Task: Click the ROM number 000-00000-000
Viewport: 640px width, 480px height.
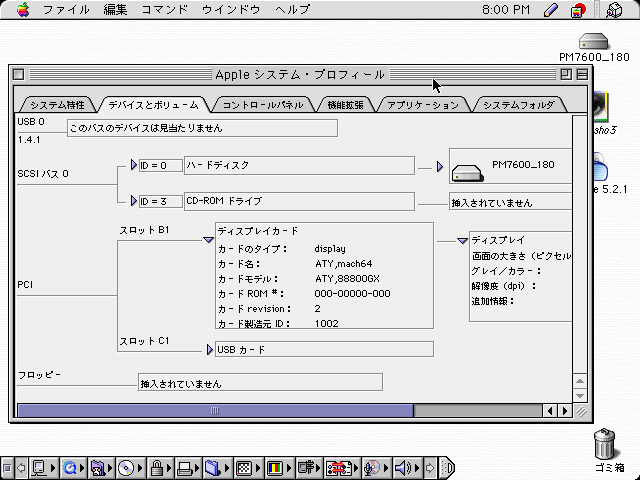Action: pos(352,293)
